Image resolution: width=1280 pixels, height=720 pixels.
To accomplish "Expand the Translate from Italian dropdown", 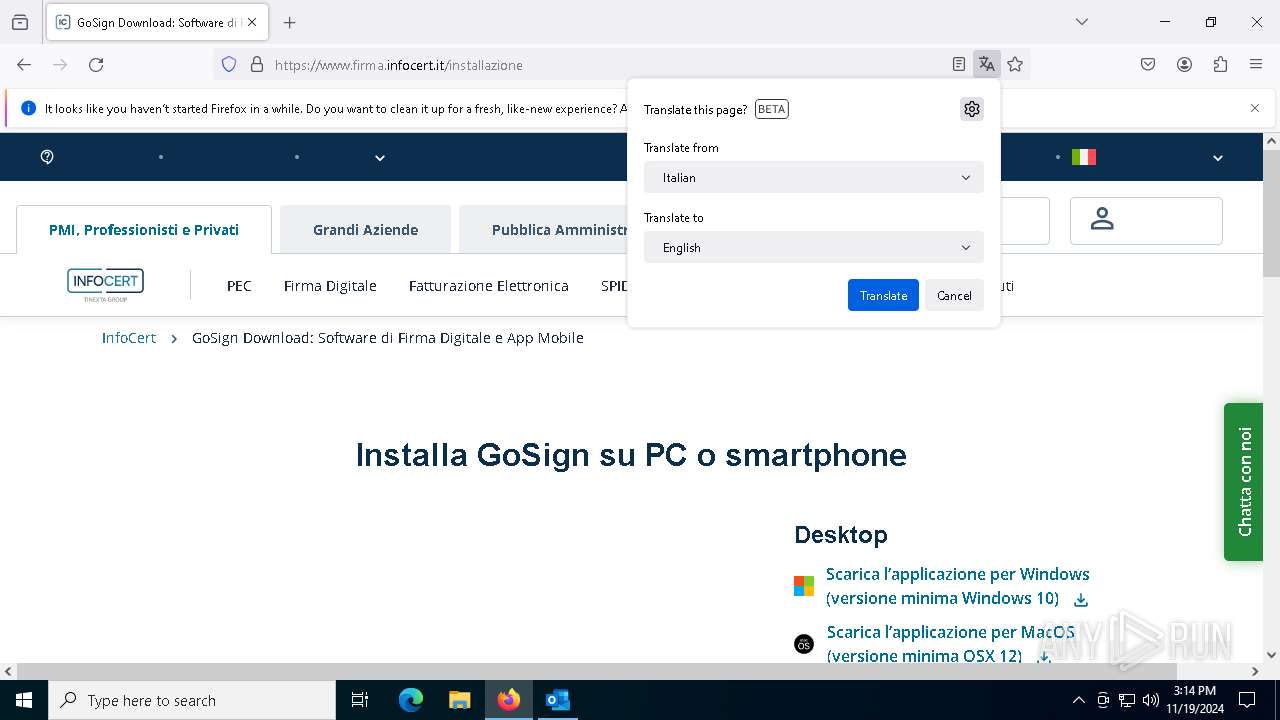I will click(814, 177).
